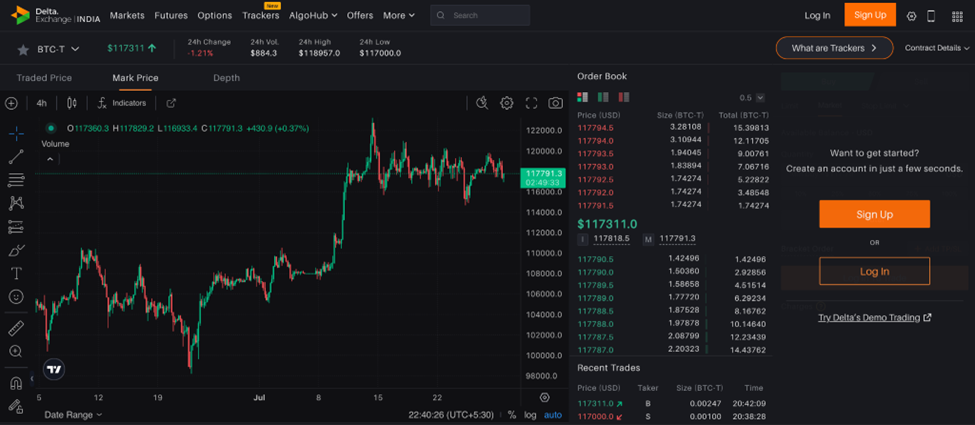Toggle auto scale on the chart
This screenshot has height=425, width=975.
coord(553,415)
